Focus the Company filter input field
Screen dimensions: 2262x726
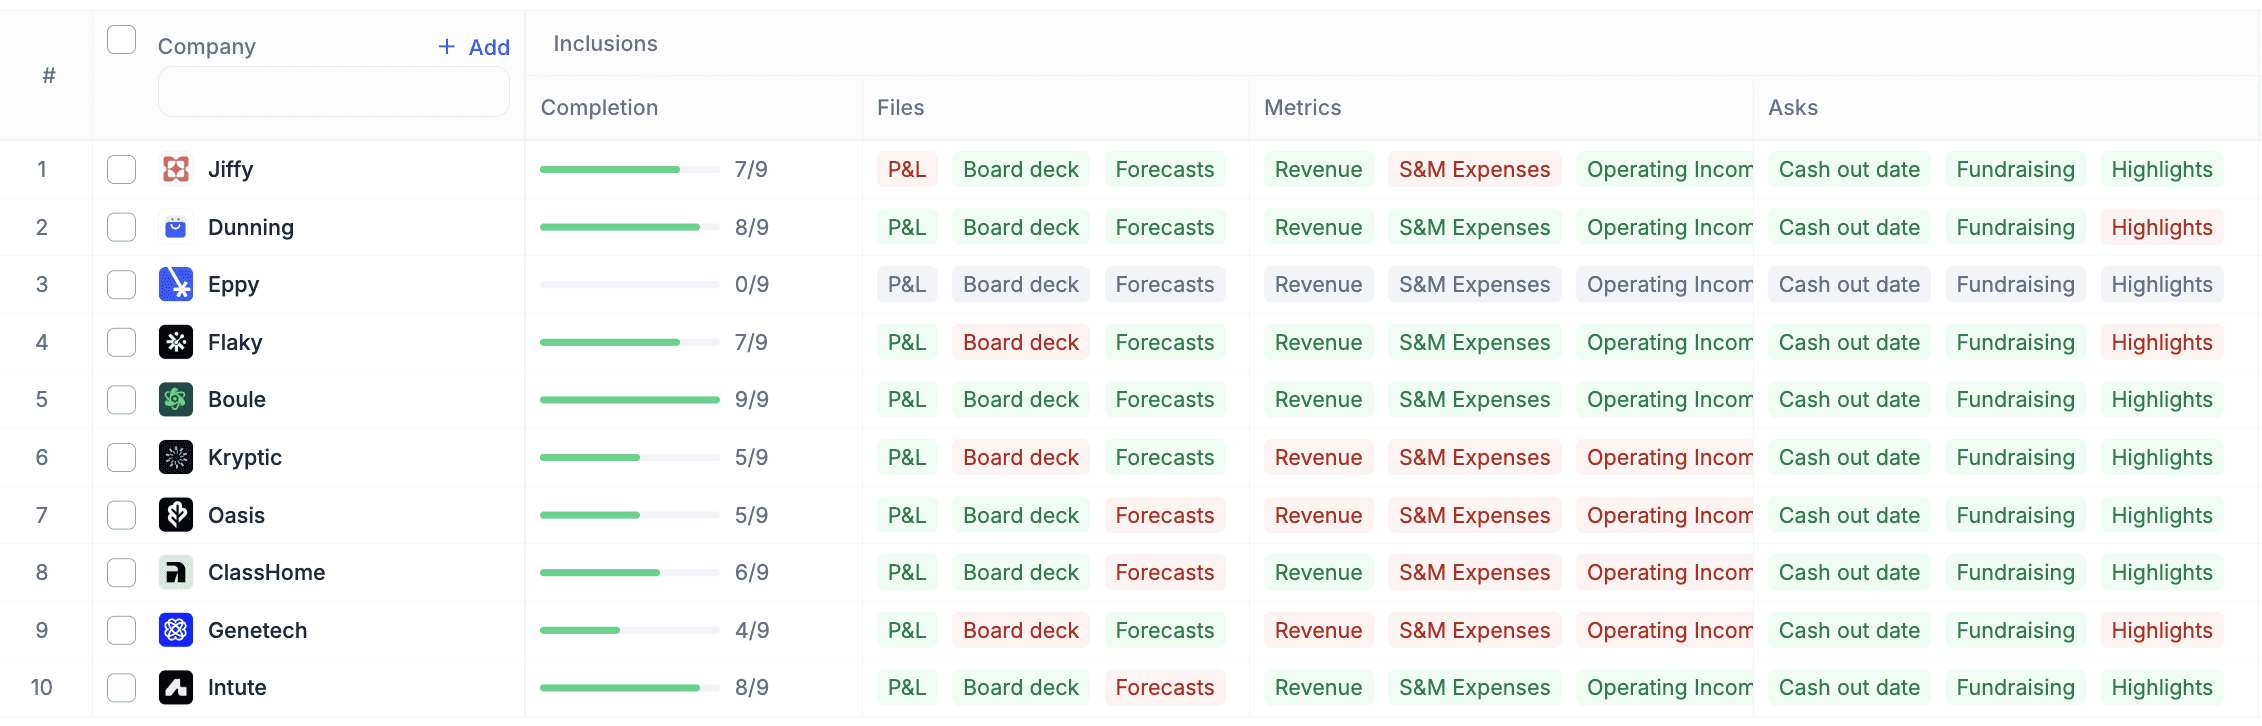pos(334,92)
